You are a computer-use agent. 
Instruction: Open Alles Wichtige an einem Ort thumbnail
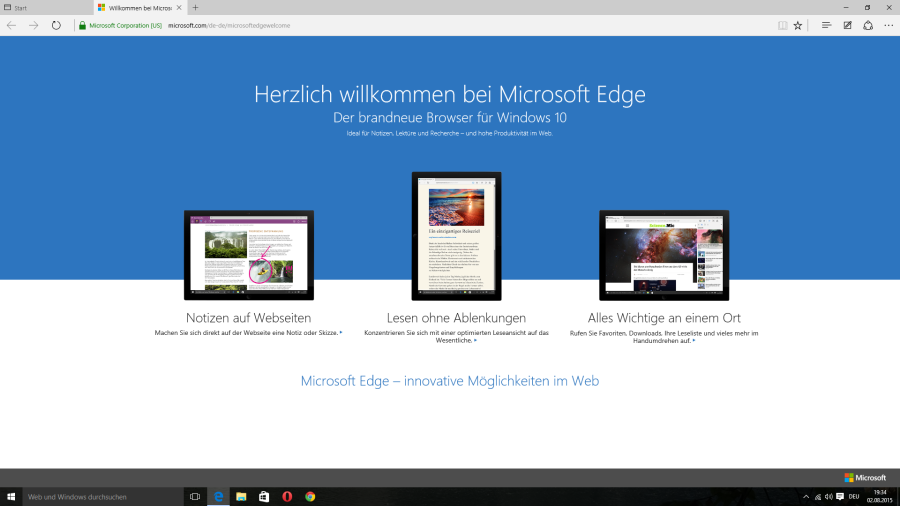pyautogui.click(x=664, y=255)
